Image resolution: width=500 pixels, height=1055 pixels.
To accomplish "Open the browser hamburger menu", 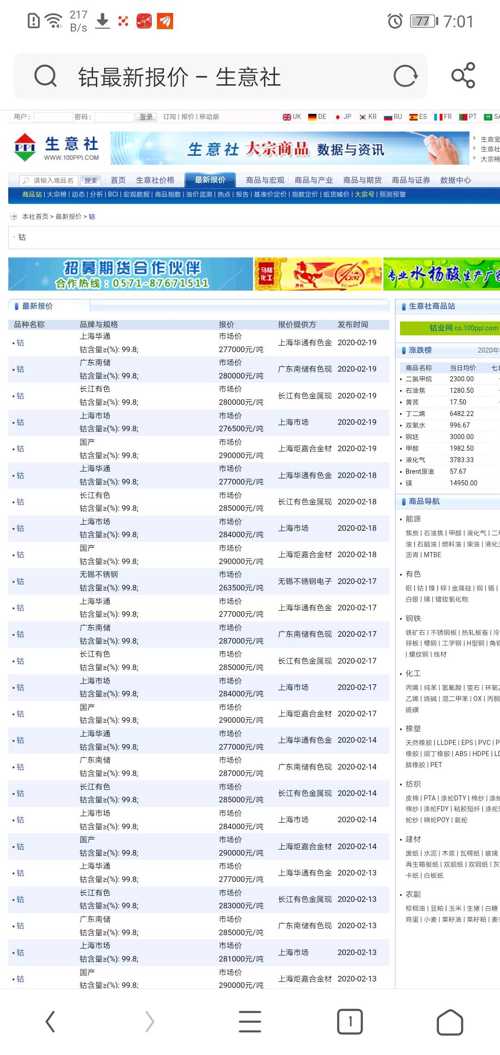I will [x=250, y=1021].
